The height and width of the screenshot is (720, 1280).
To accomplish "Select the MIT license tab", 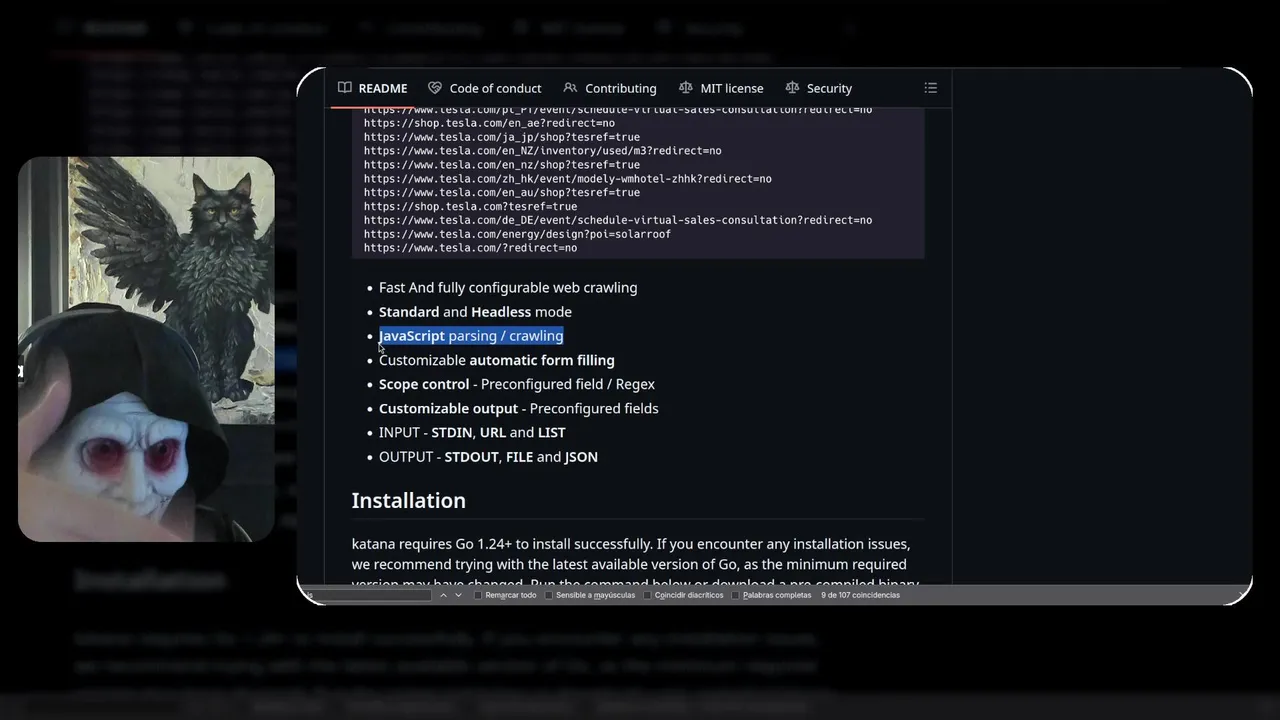I will (721, 88).
